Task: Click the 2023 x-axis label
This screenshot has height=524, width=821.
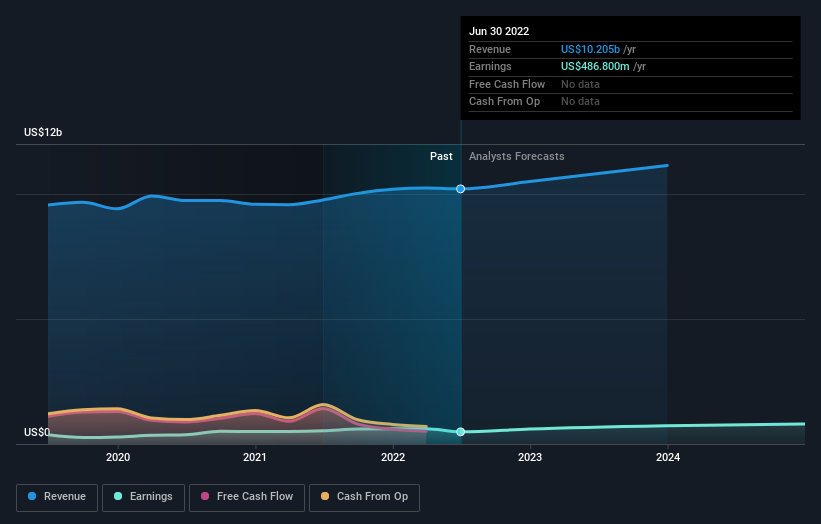Action: coord(530,458)
